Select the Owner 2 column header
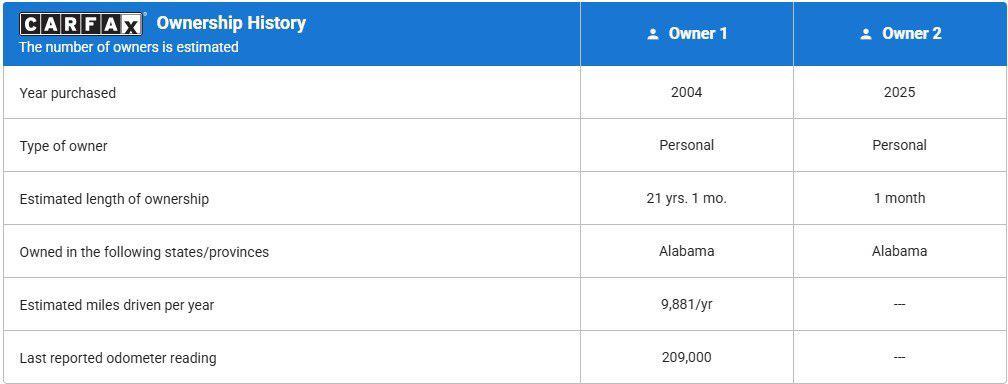 click(x=900, y=33)
